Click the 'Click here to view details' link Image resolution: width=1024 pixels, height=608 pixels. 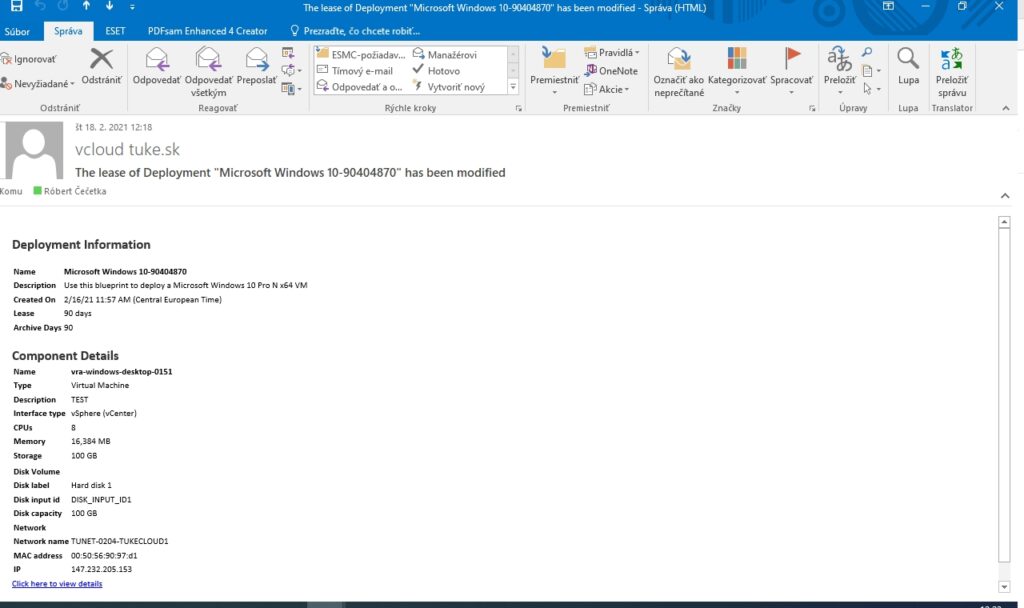click(56, 583)
